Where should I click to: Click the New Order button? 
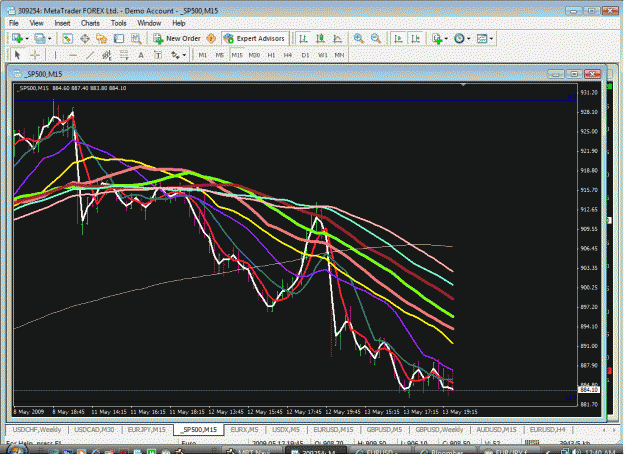[177, 39]
